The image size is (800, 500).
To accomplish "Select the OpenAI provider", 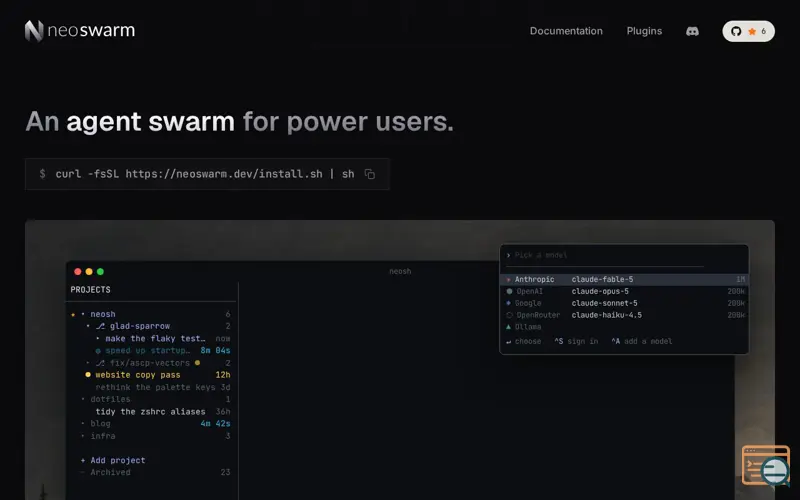I will 529,291.
